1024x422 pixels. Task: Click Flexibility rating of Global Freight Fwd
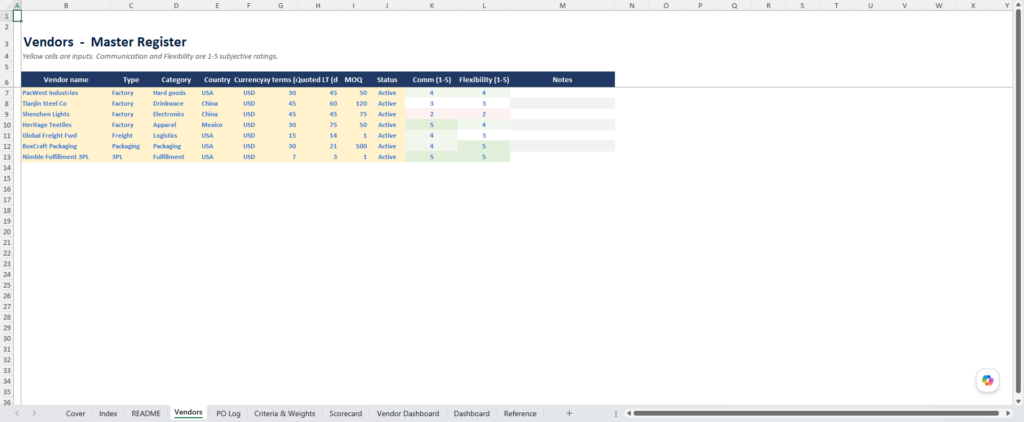484,135
